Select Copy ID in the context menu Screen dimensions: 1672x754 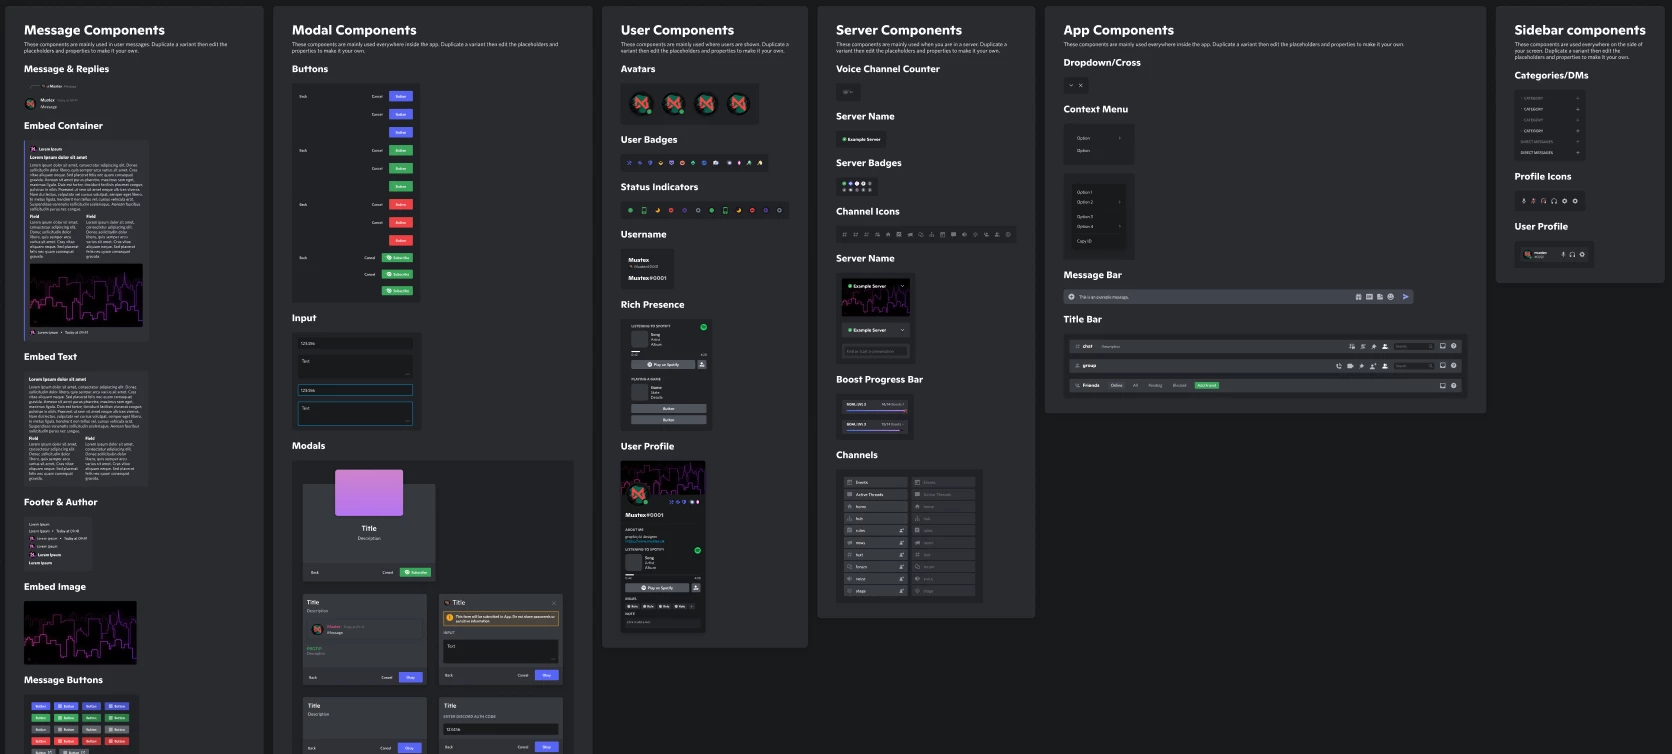click(1084, 241)
